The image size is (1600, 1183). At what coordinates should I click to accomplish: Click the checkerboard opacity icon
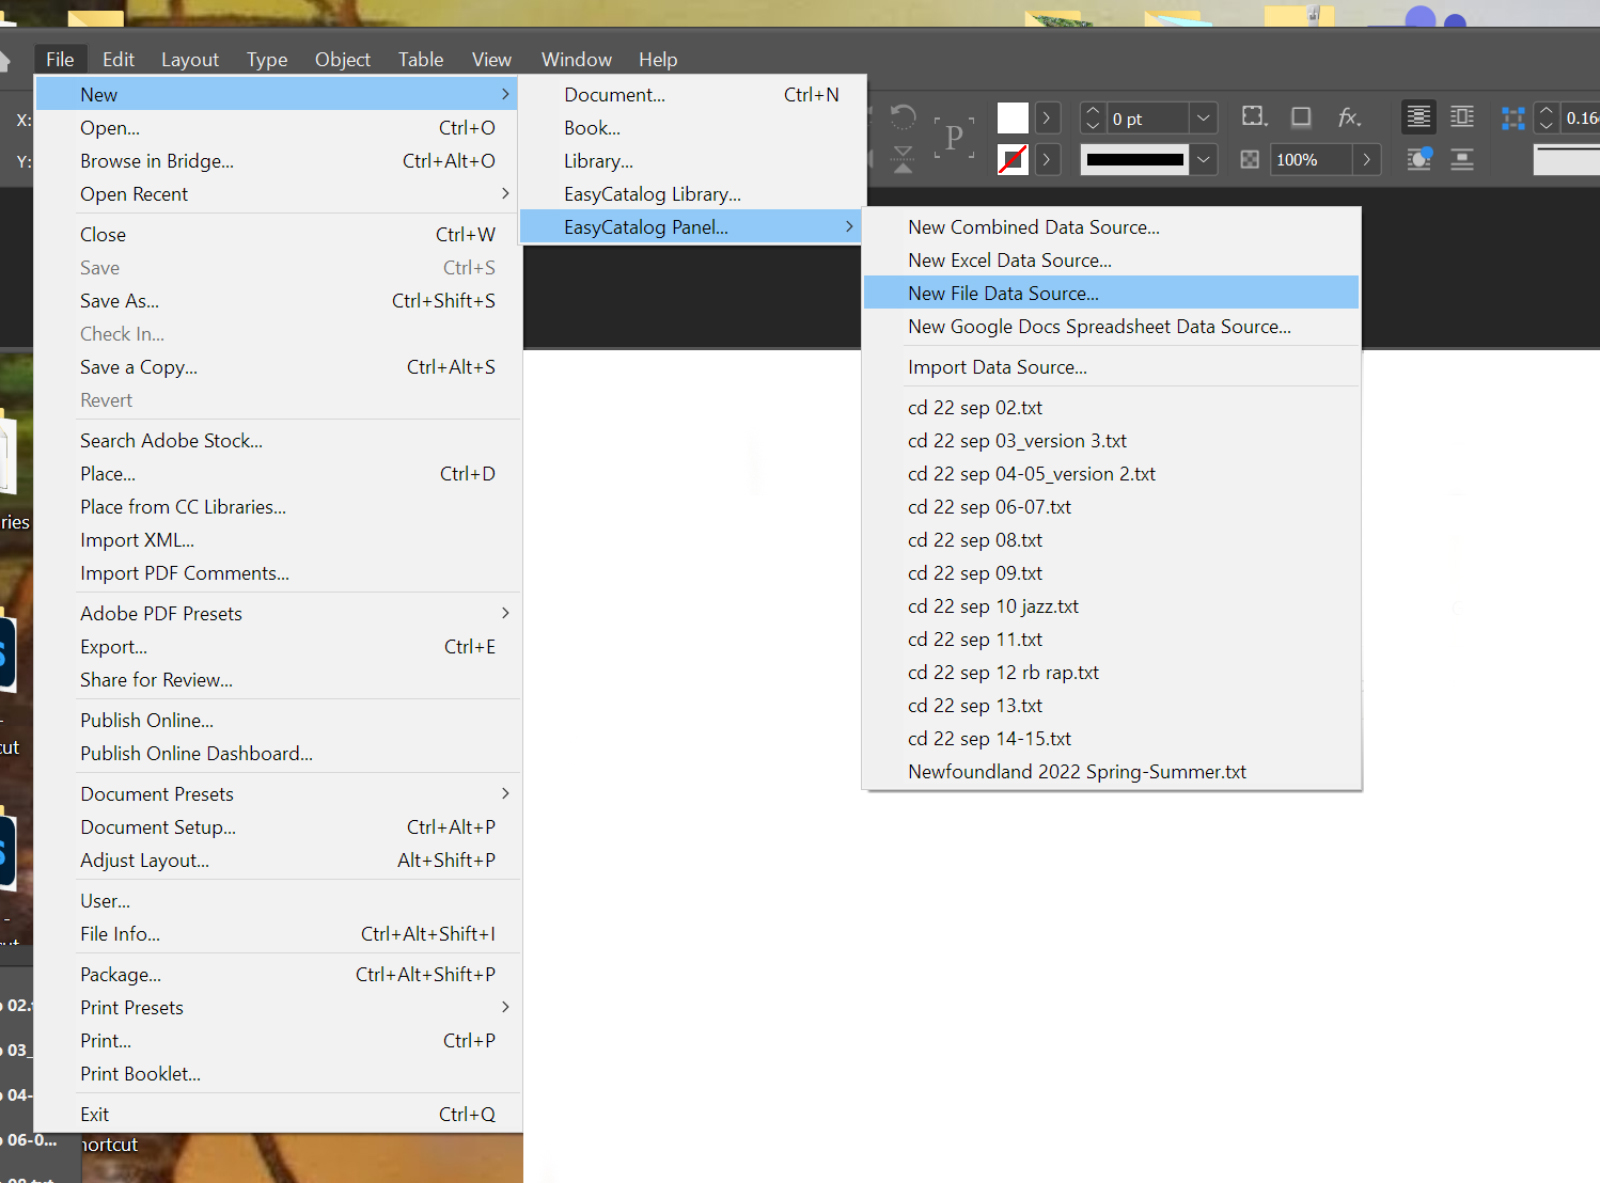(1250, 160)
